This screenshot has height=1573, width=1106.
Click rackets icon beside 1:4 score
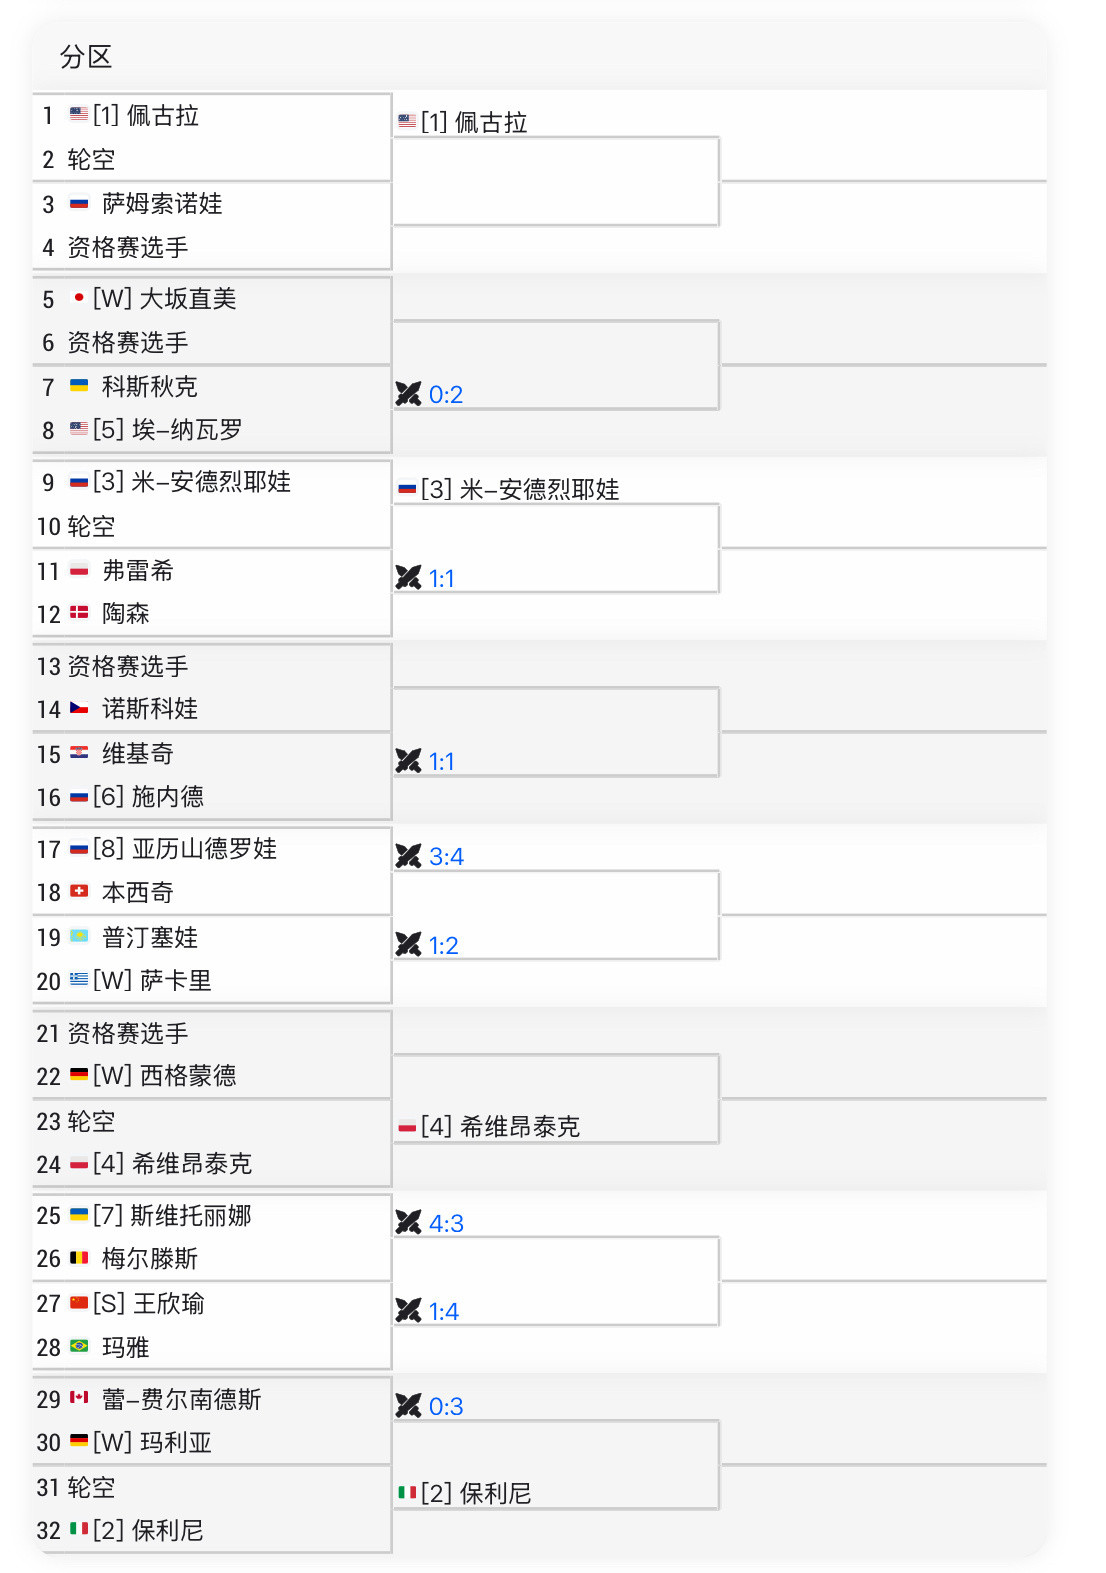tap(408, 1310)
